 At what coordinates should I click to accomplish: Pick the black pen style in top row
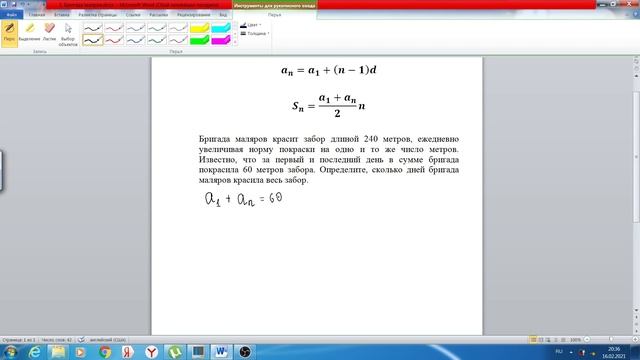(93, 28)
